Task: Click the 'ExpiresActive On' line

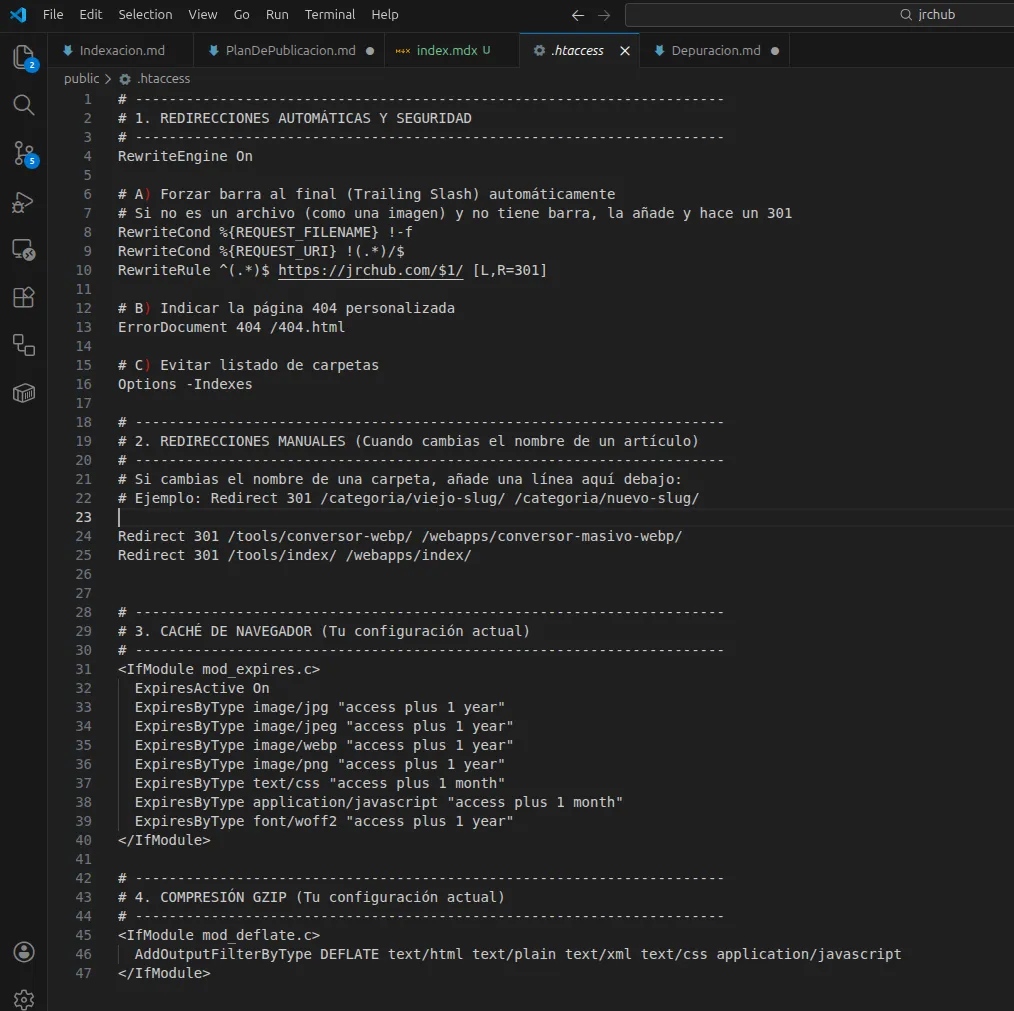Action: [x=202, y=688]
